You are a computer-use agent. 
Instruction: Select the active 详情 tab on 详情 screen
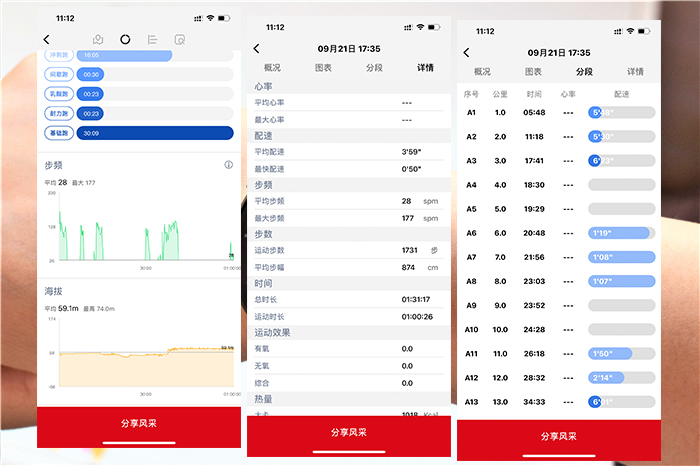(425, 68)
